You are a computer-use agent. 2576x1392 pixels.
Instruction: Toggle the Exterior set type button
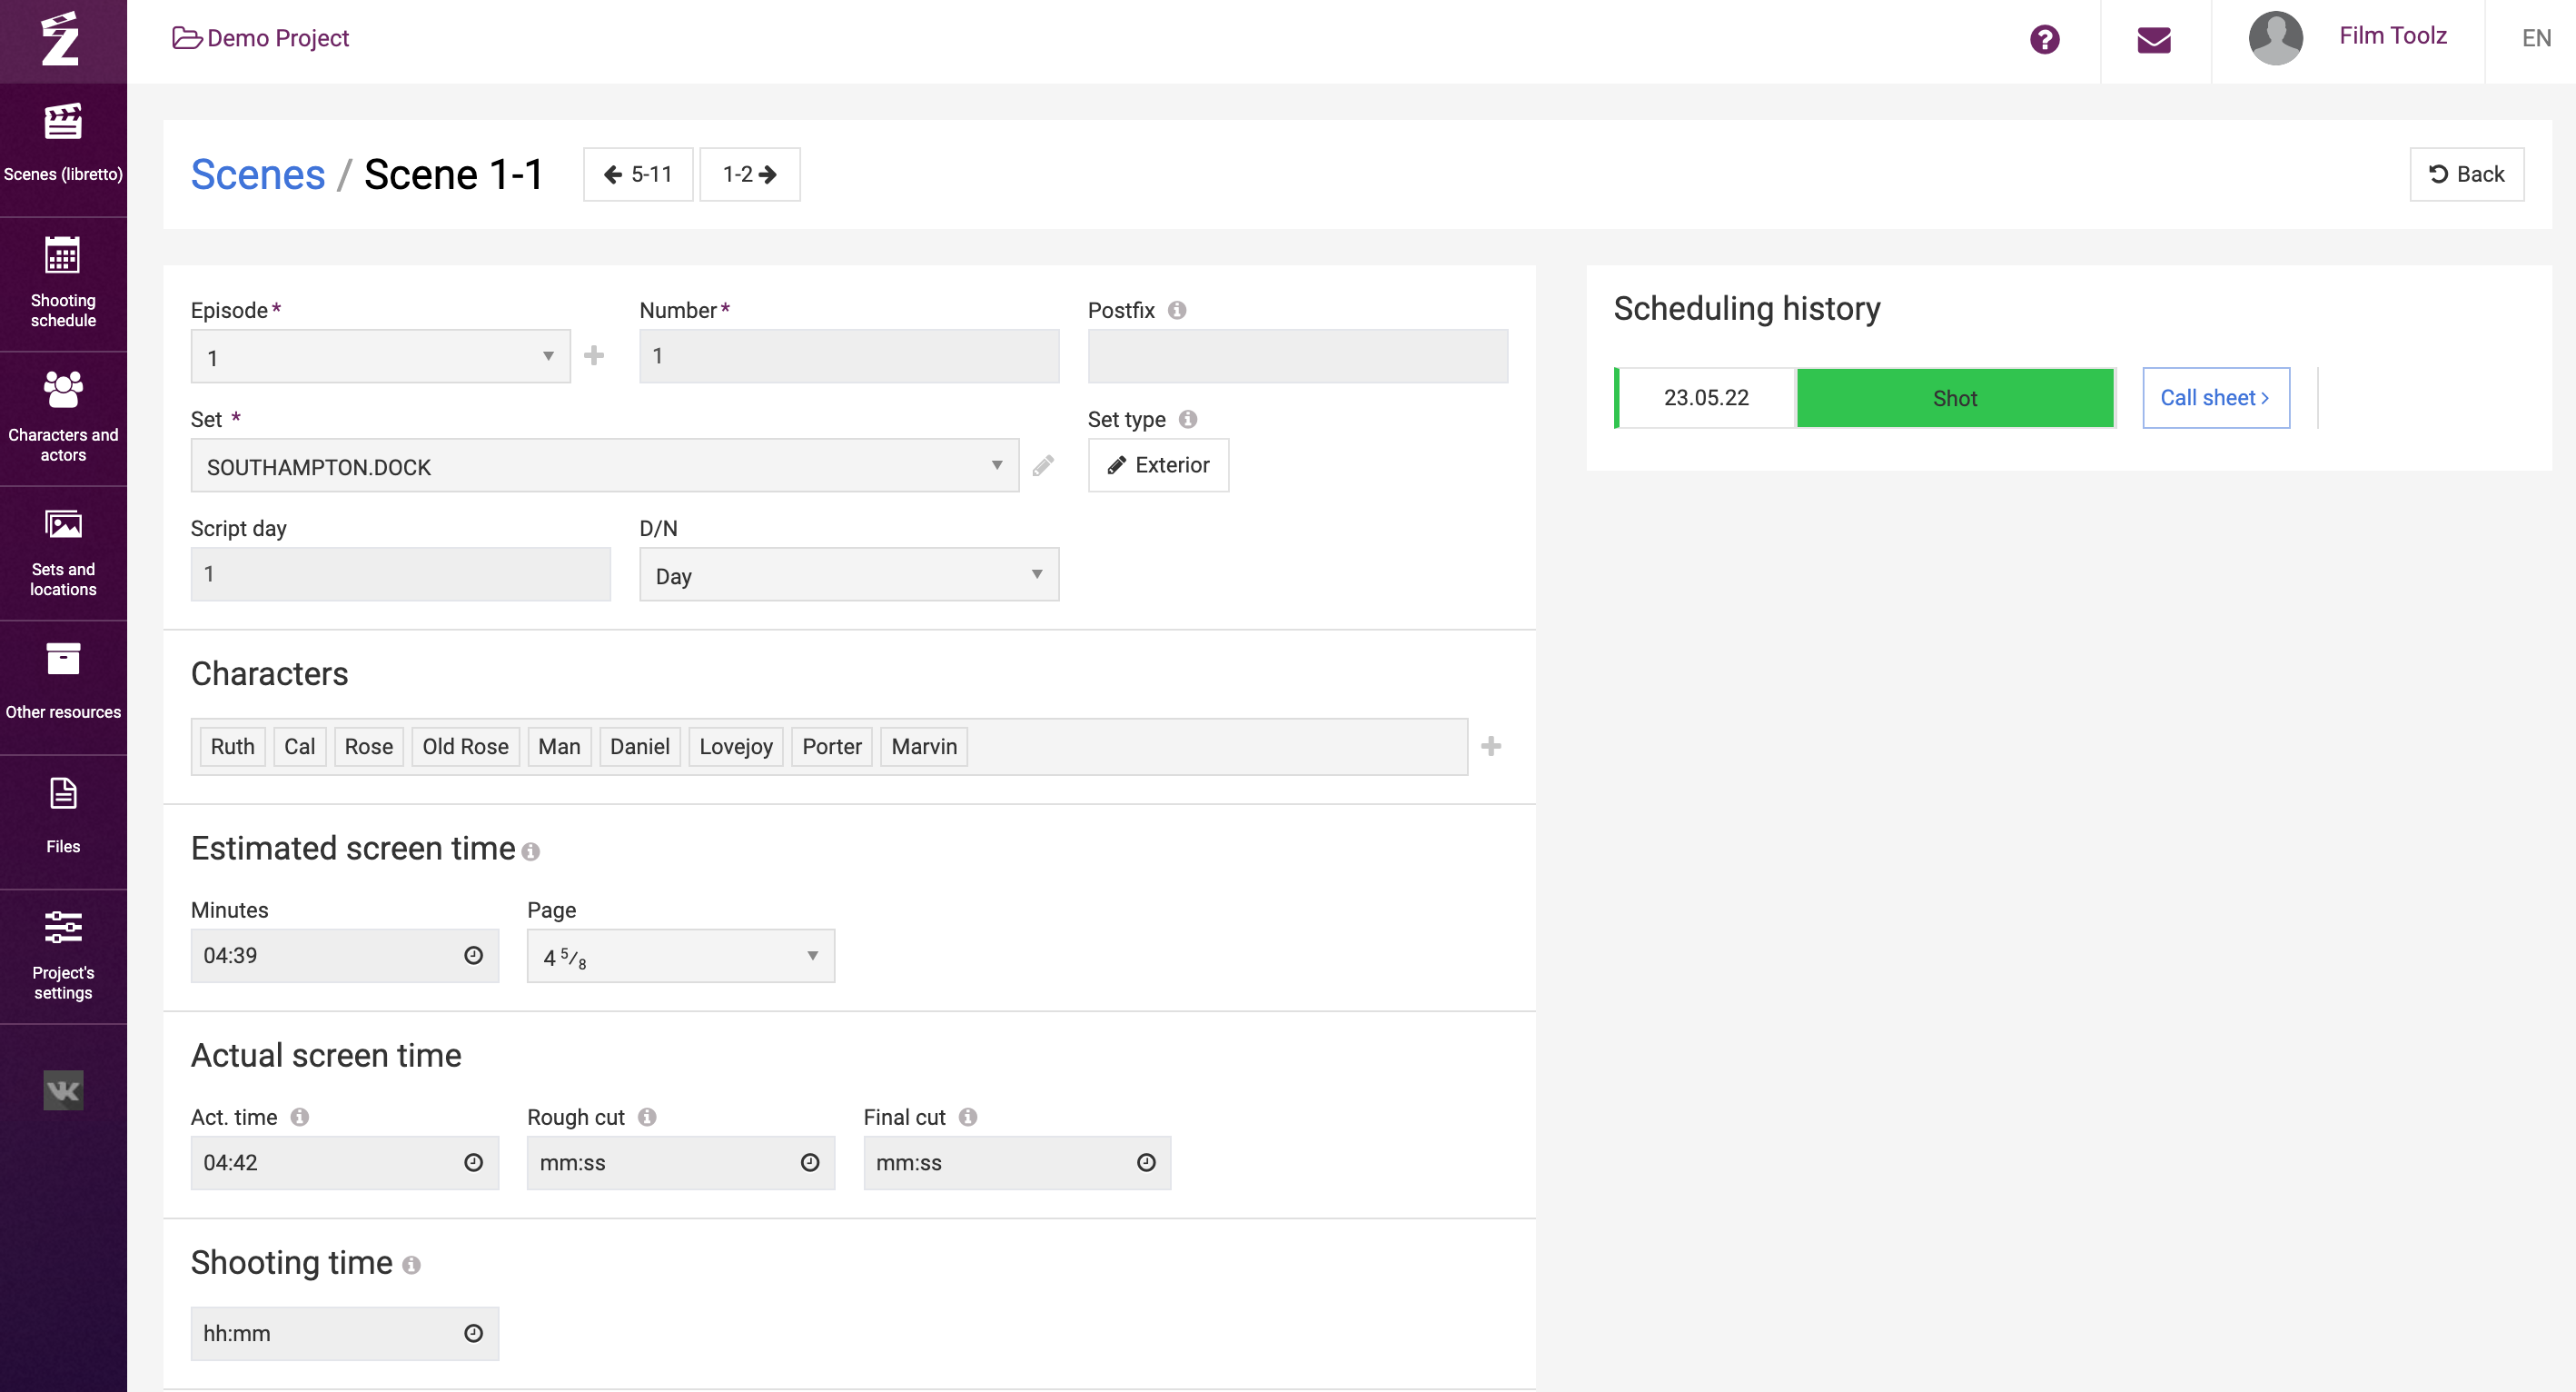point(1158,465)
